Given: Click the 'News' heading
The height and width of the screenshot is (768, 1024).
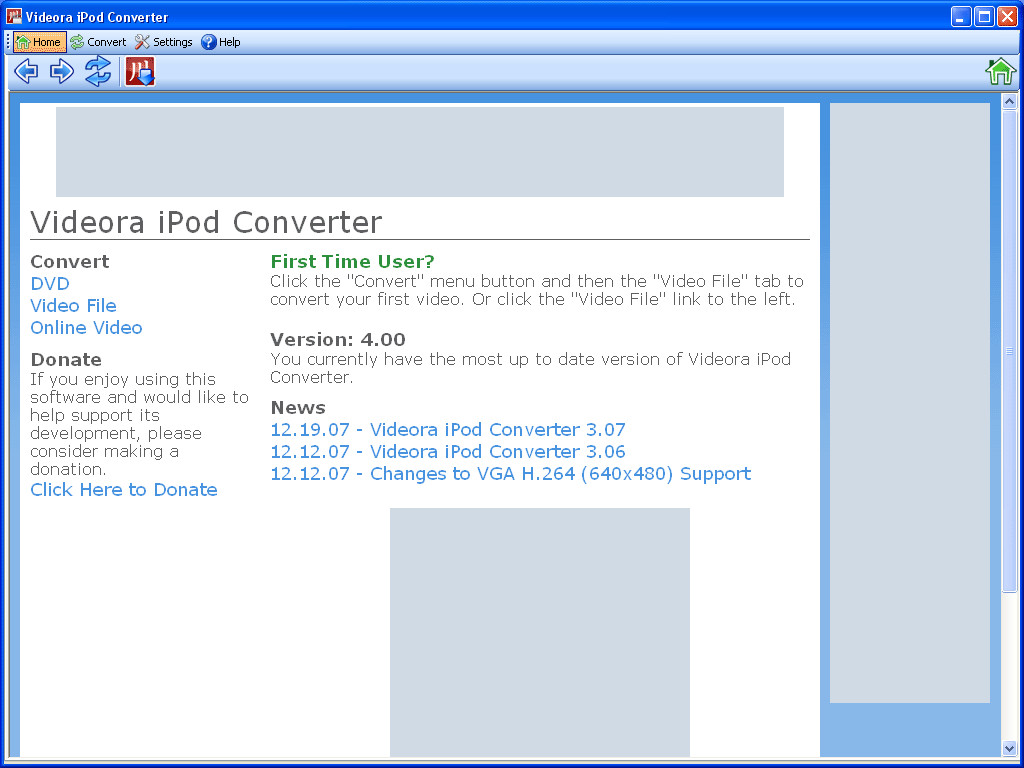Looking at the screenshot, I should (x=298, y=408).
